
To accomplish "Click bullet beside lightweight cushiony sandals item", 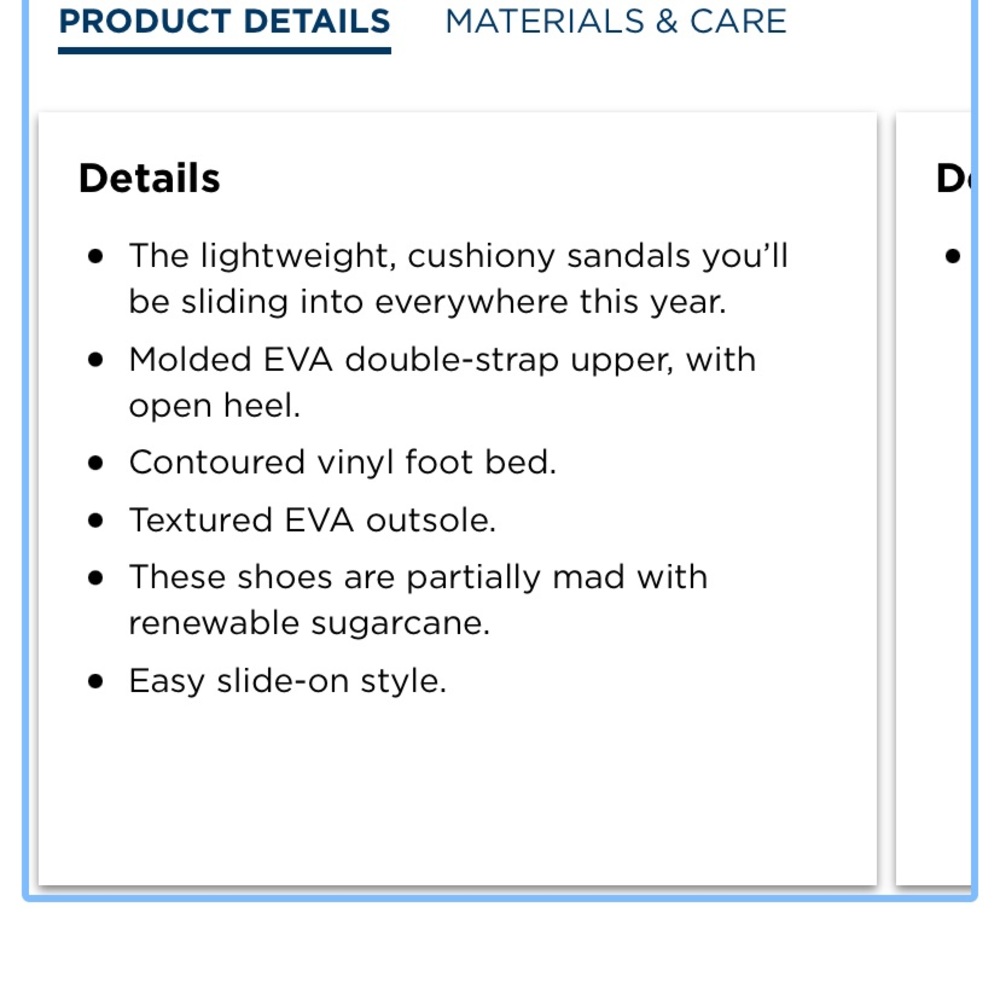I will point(96,256).
